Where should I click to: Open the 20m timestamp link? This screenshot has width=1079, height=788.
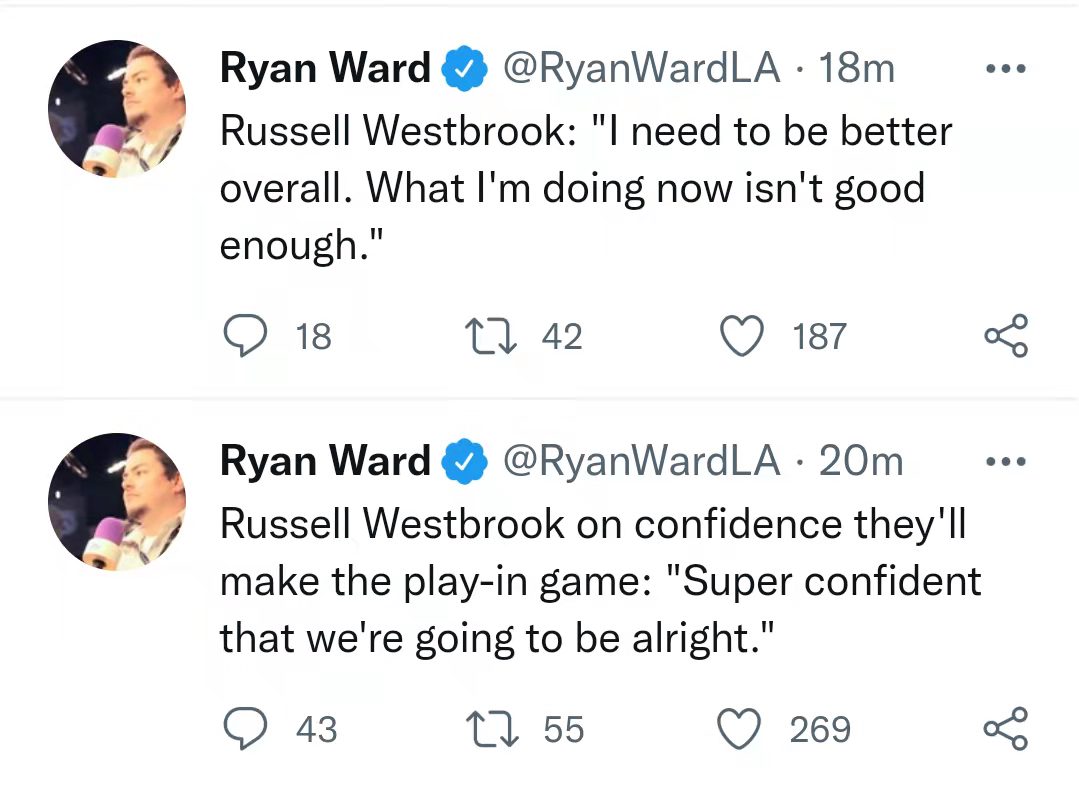click(860, 461)
